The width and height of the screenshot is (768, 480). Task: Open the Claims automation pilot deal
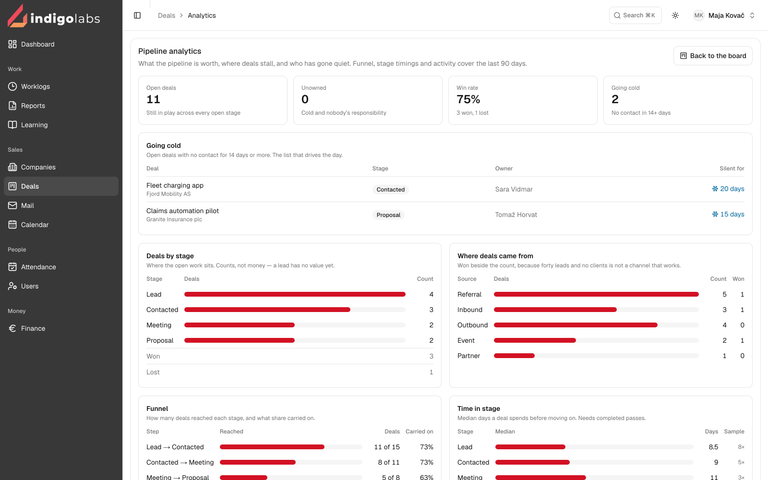point(182,211)
